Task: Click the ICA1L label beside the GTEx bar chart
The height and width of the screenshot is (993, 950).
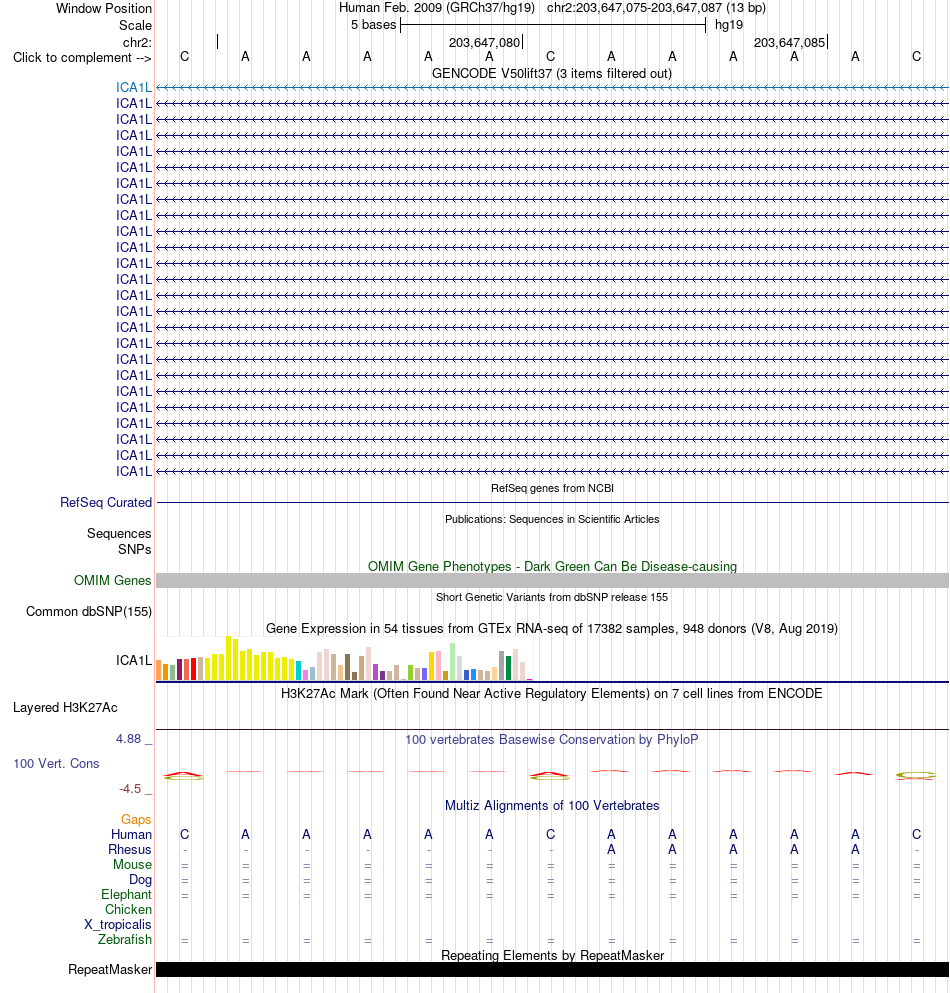Action: click(134, 661)
